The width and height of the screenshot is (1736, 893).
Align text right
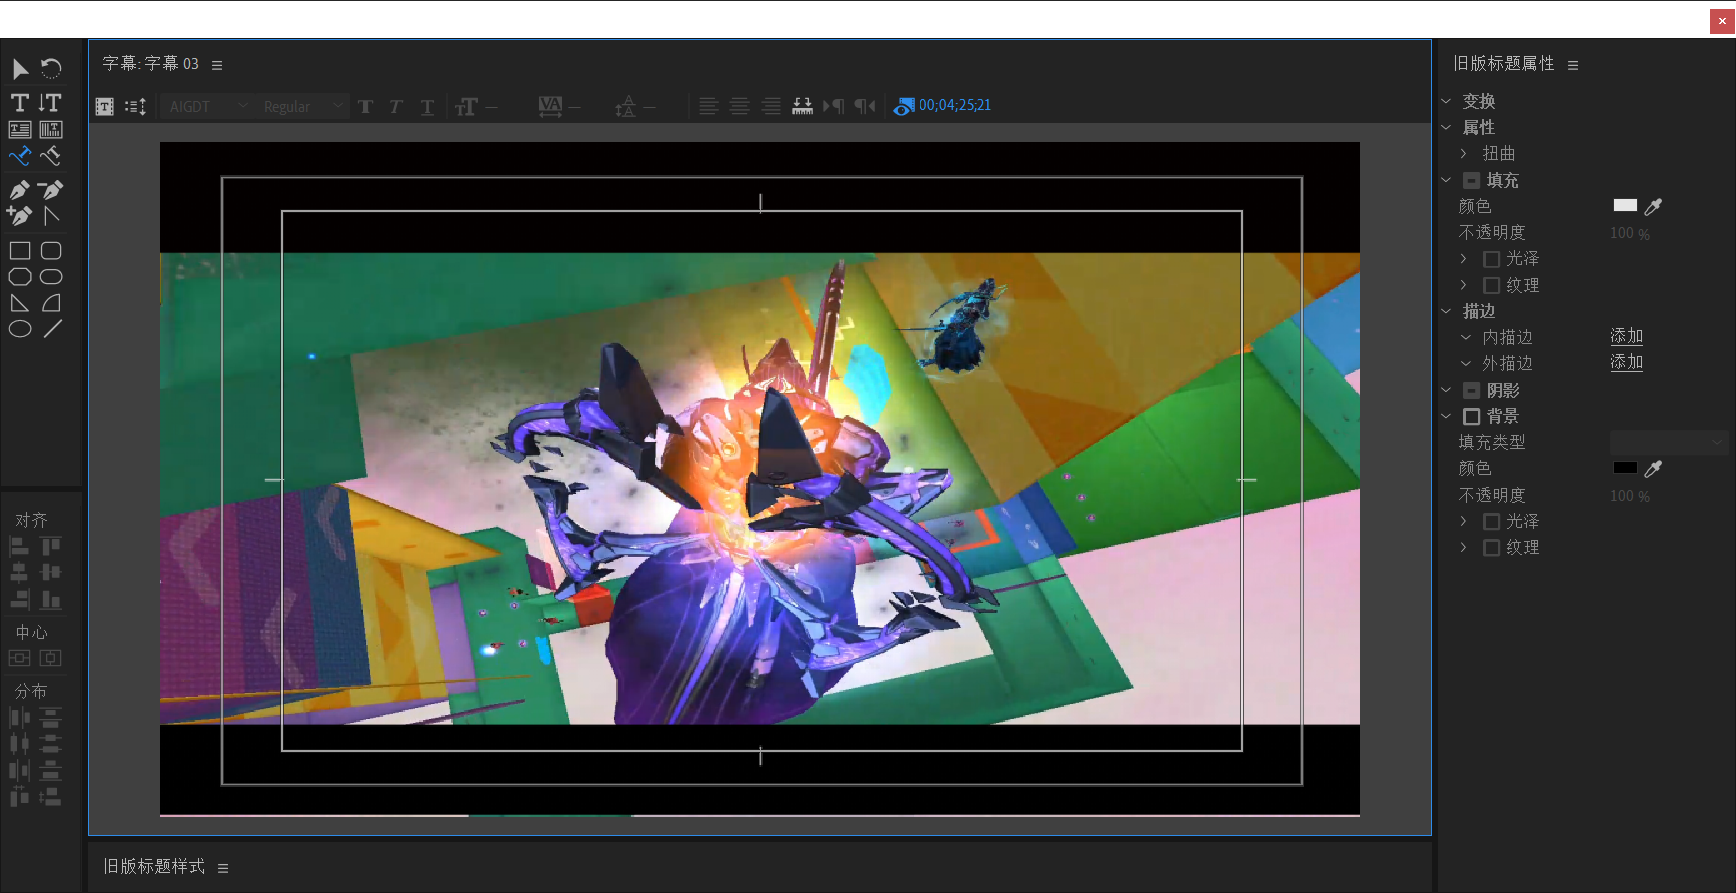click(x=771, y=106)
